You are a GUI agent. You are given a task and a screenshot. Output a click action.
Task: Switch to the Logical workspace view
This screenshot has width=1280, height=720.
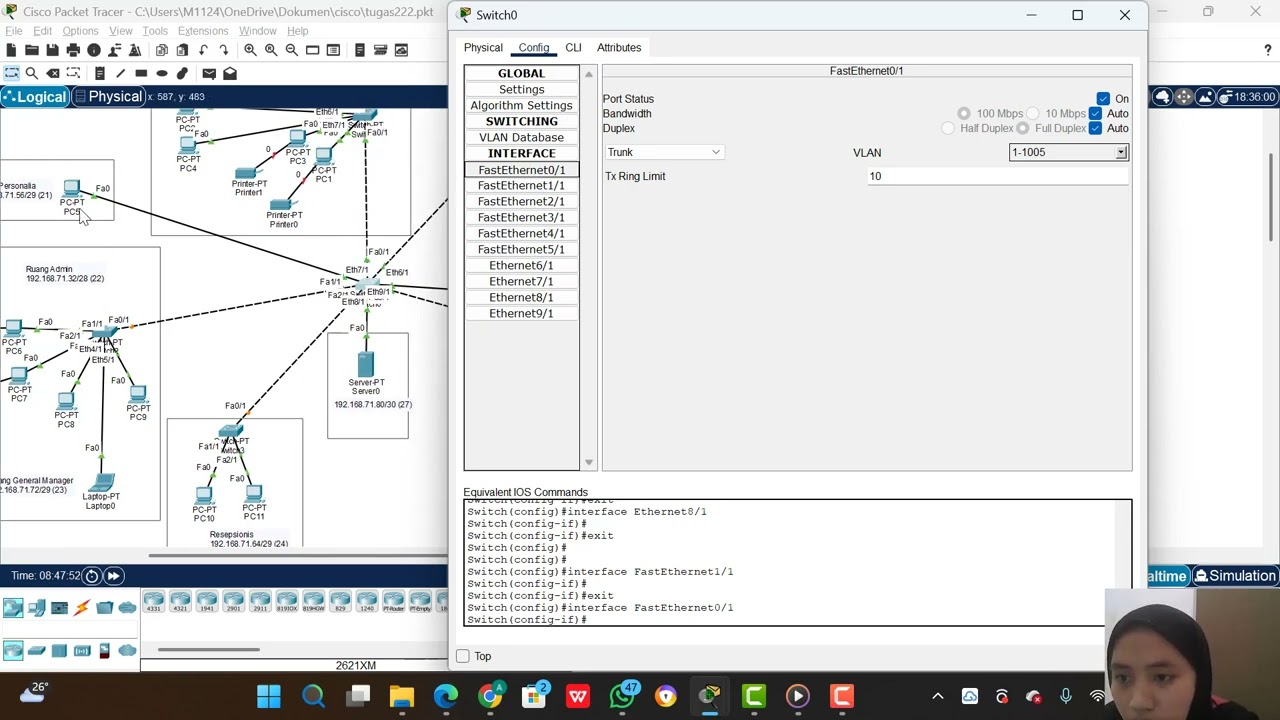(35, 97)
